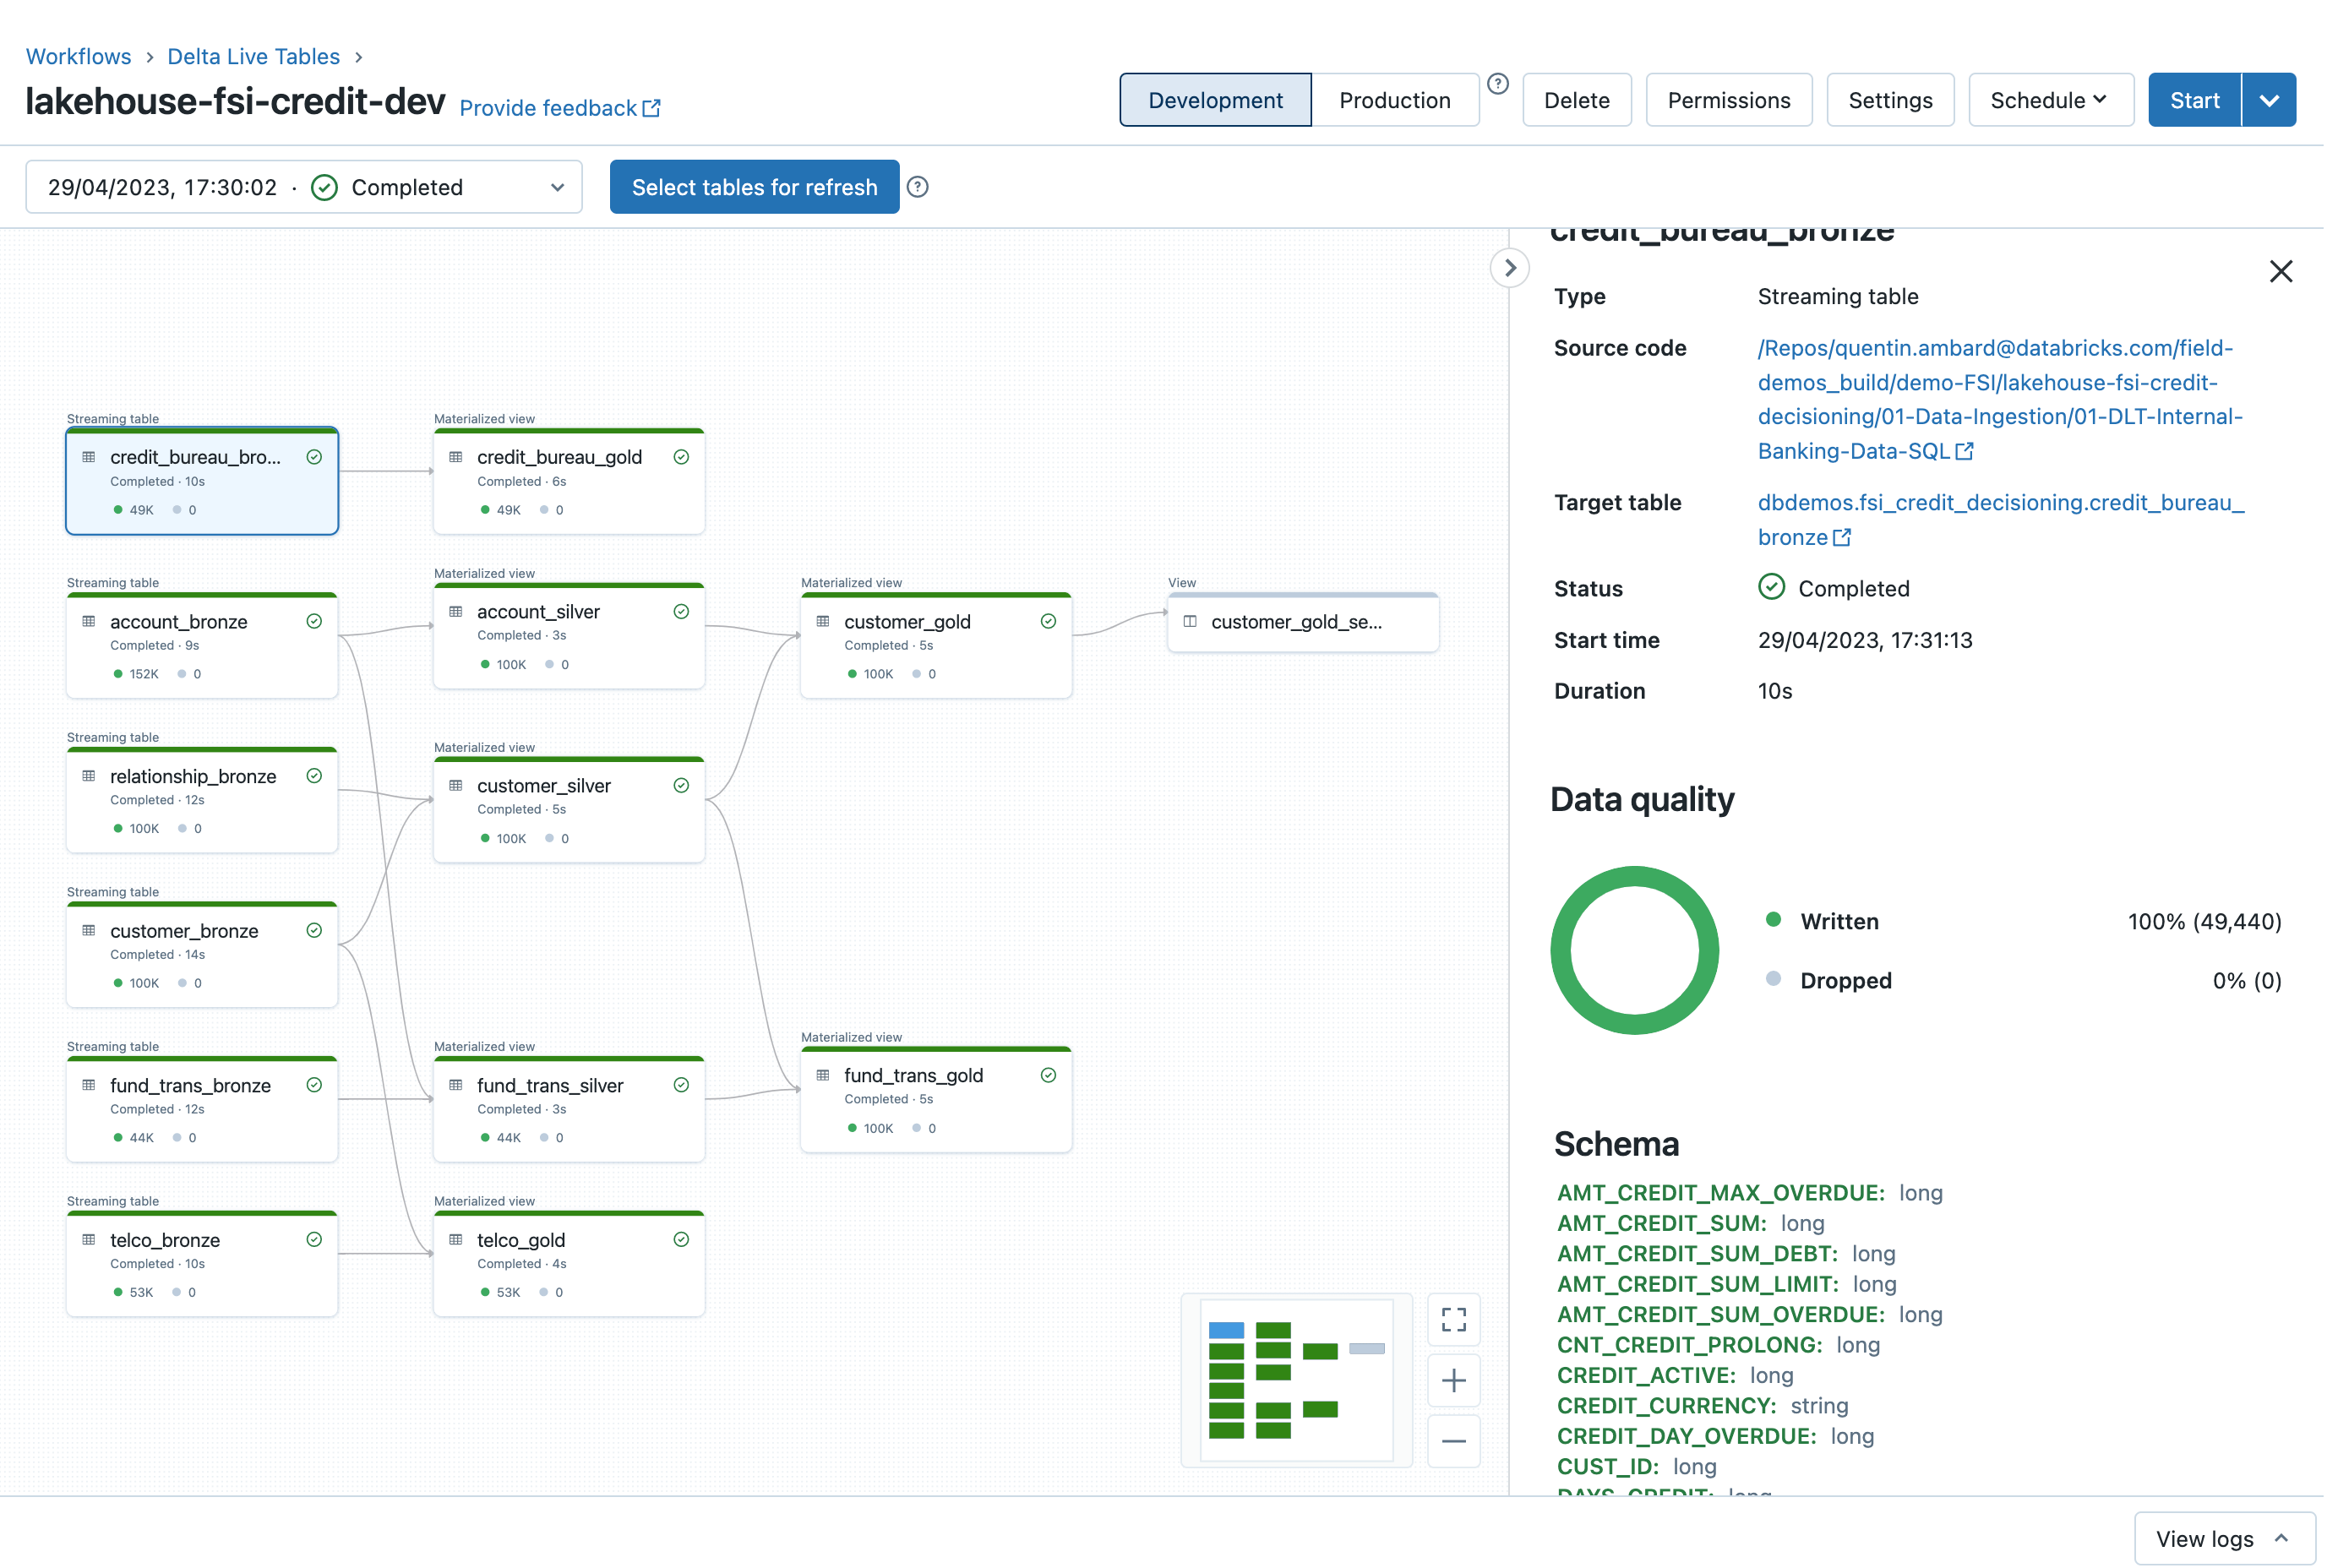
Task: Expand the Schedule dropdown
Action: pyautogui.click(x=2050, y=100)
